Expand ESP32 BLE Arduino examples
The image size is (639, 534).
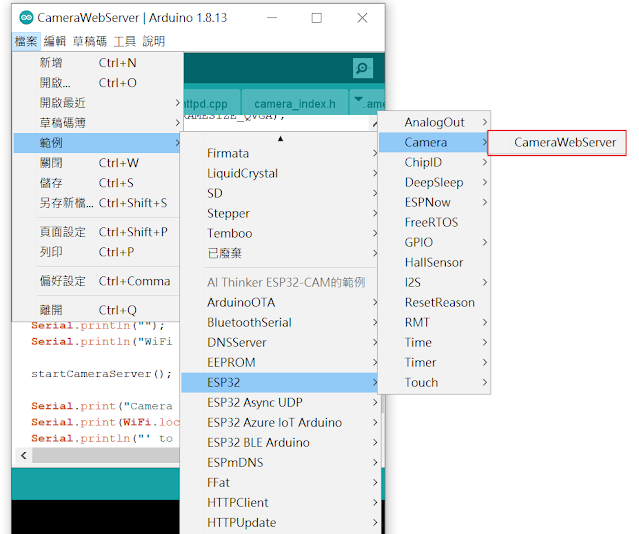click(280, 442)
